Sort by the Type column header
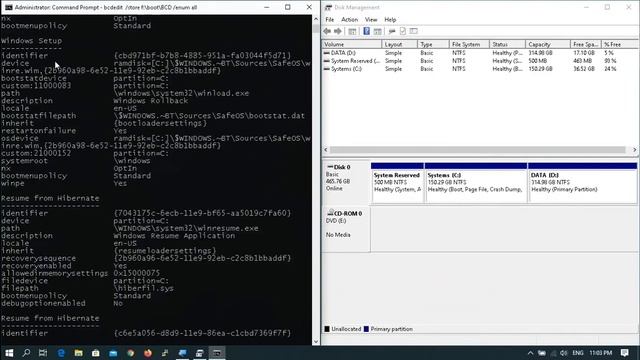The width and height of the screenshot is (640, 360). (433, 44)
